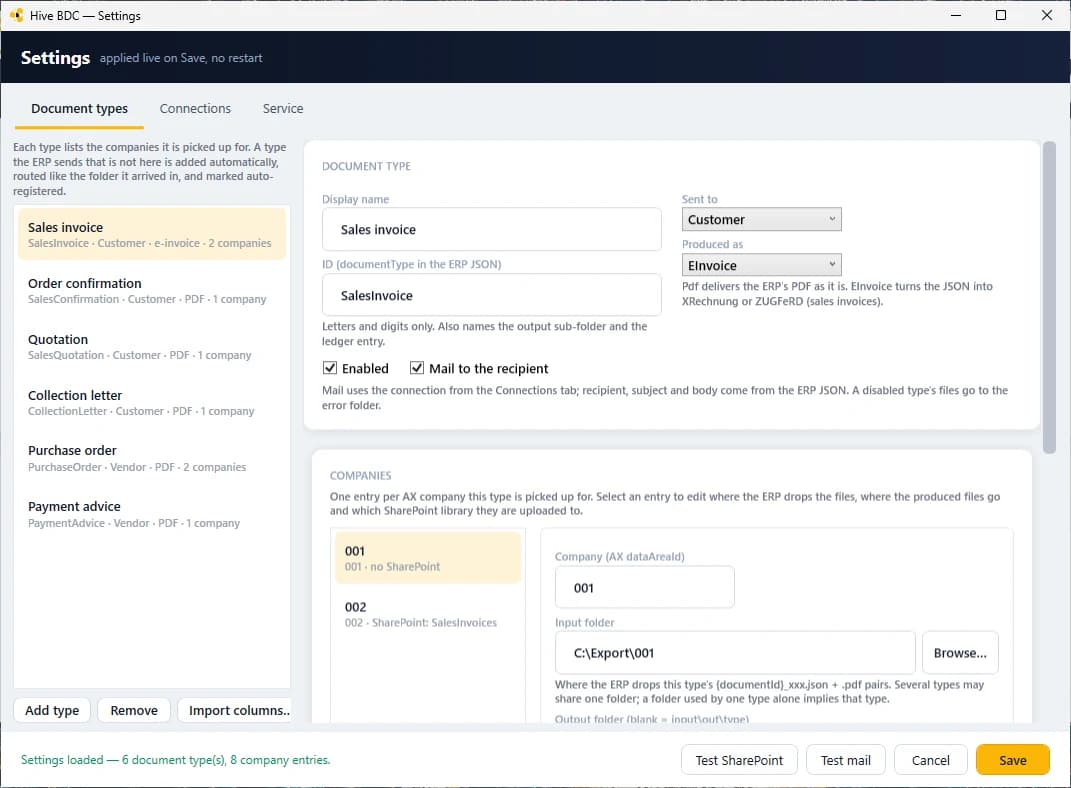This screenshot has width=1071, height=788.
Task: Choose the Quotation document type
Action: (152, 346)
